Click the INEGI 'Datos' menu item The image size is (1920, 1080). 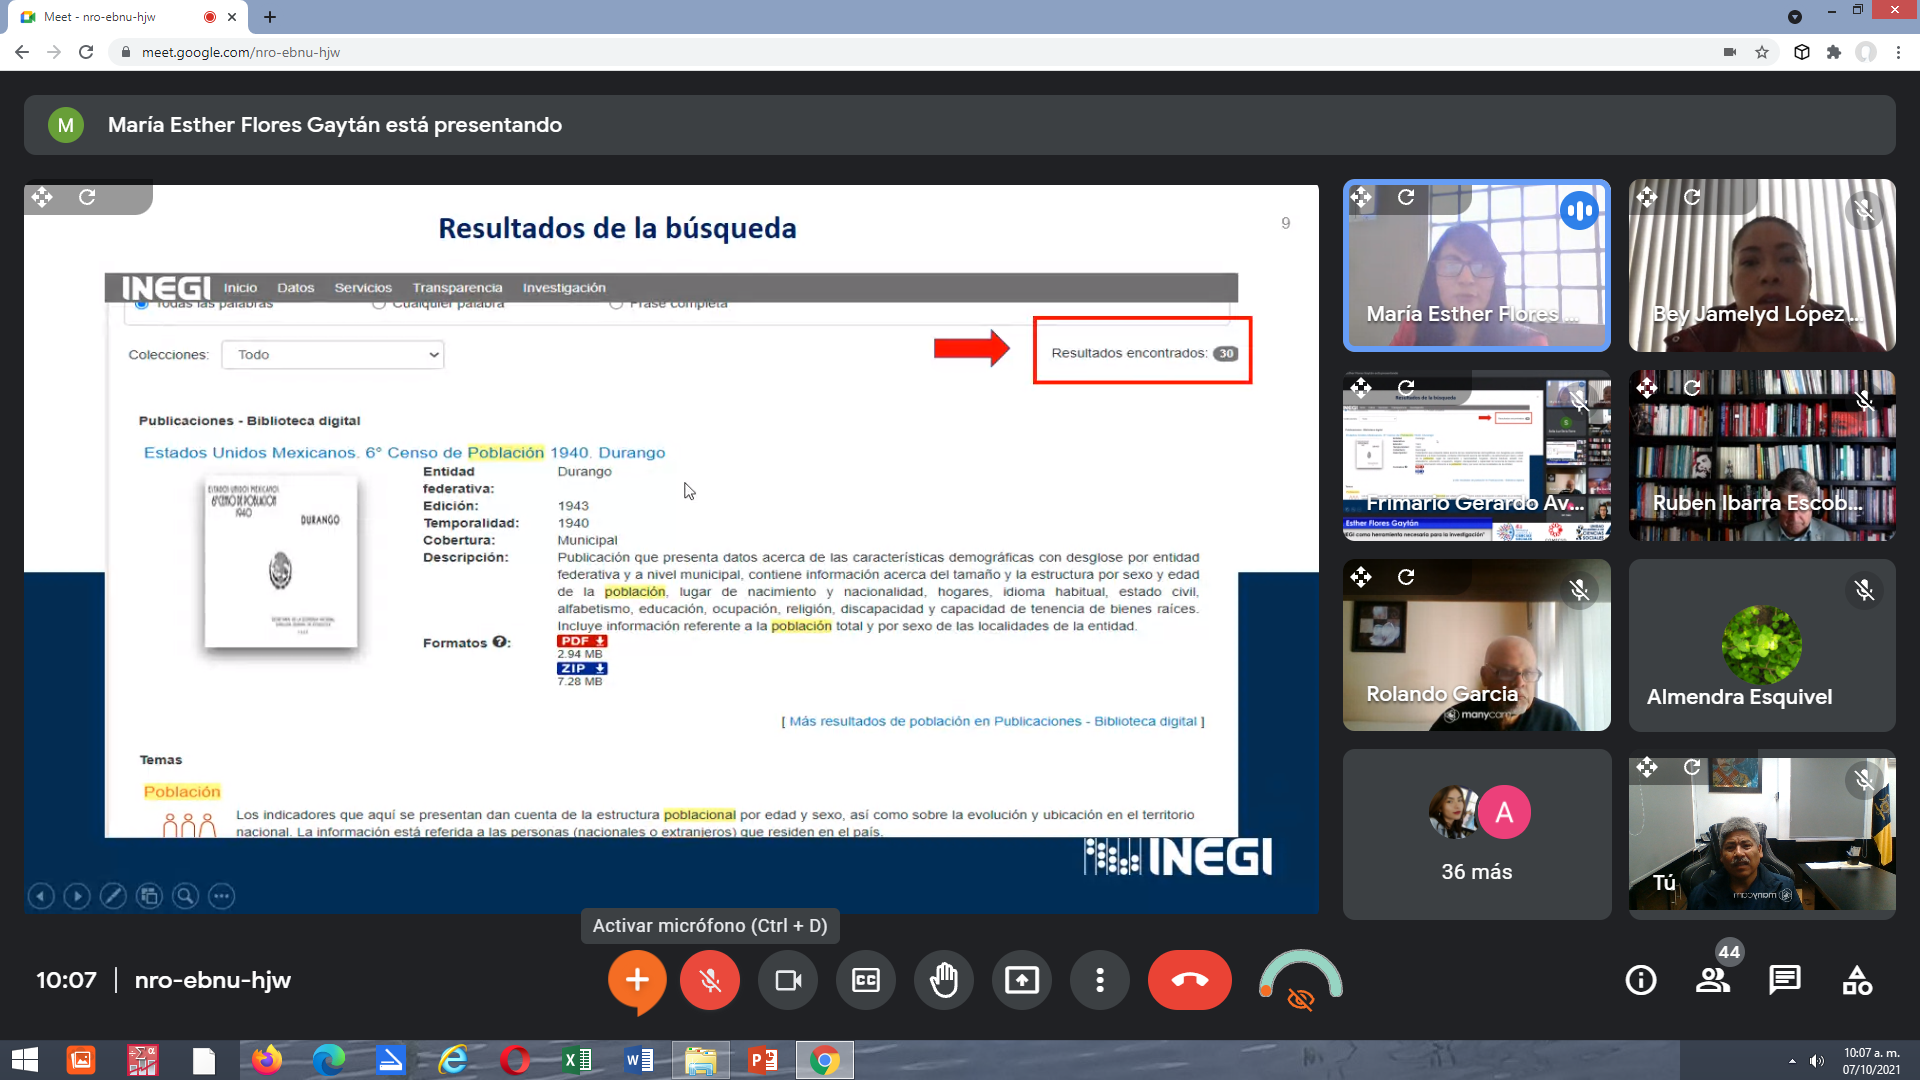pos(295,286)
